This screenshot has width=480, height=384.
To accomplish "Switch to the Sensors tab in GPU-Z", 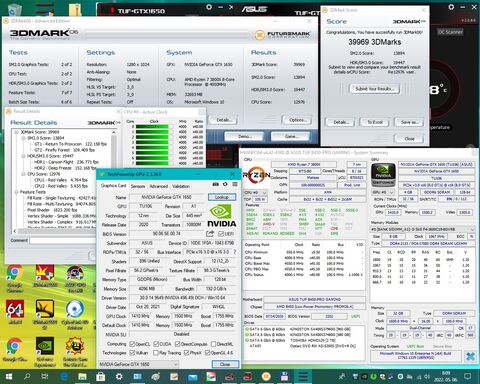I will [138, 186].
